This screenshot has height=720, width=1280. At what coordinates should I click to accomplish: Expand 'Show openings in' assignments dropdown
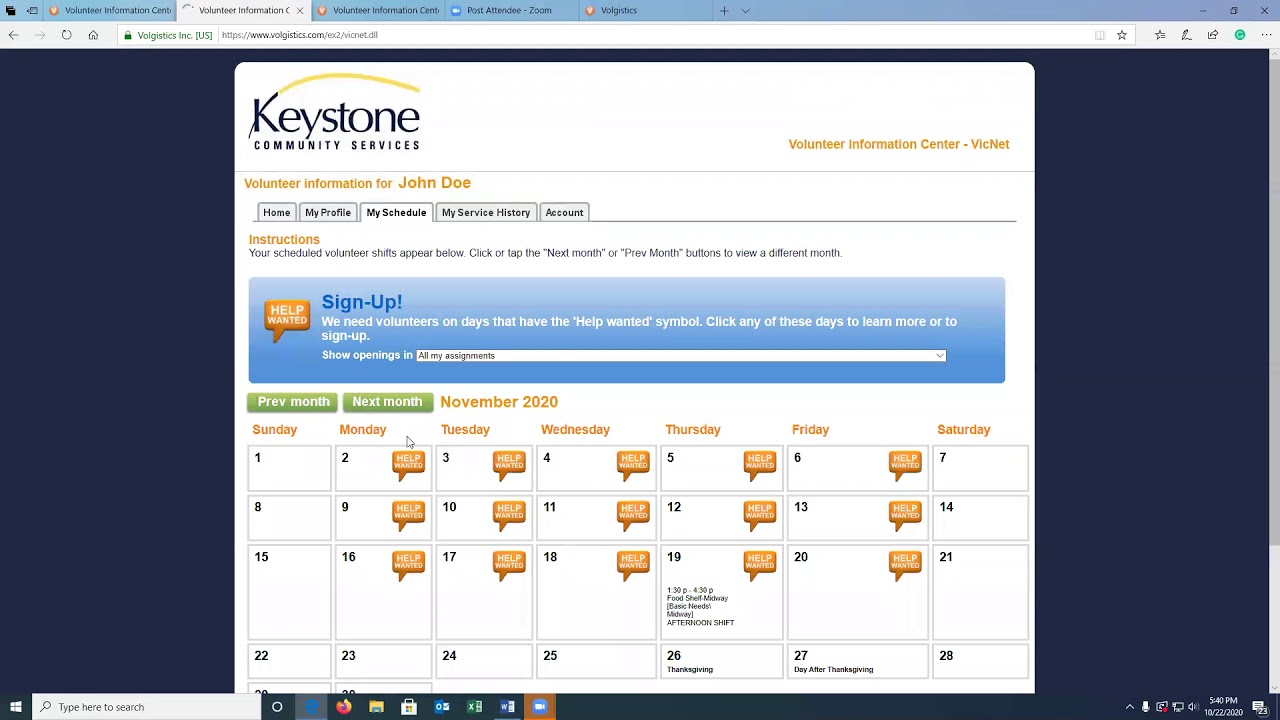point(680,355)
